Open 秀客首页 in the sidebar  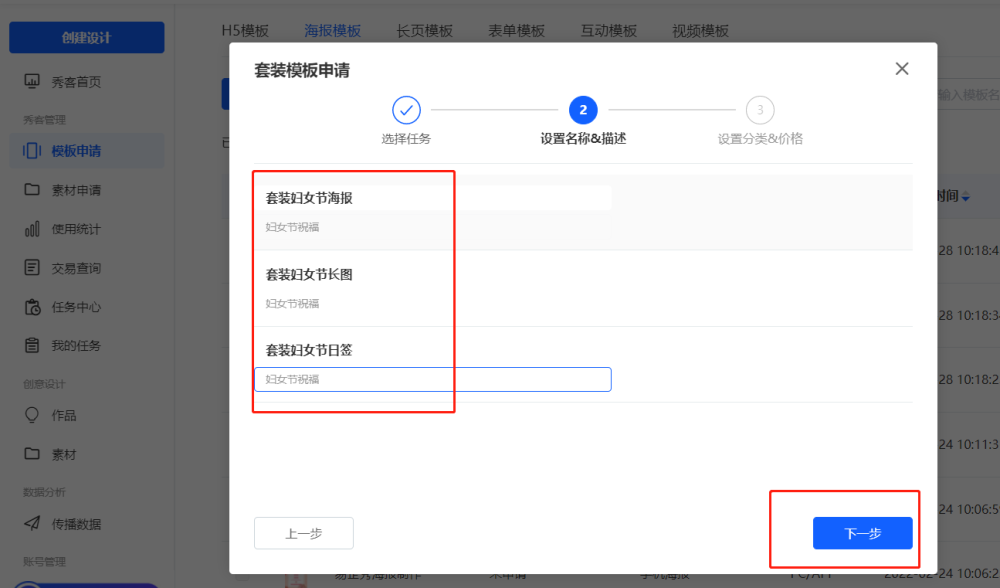coord(76,82)
